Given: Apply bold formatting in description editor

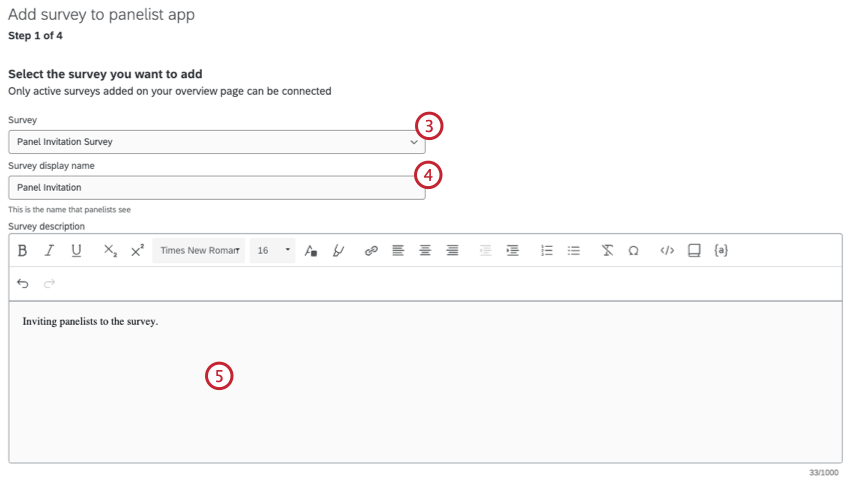Looking at the screenshot, I should [x=22, y=250].
